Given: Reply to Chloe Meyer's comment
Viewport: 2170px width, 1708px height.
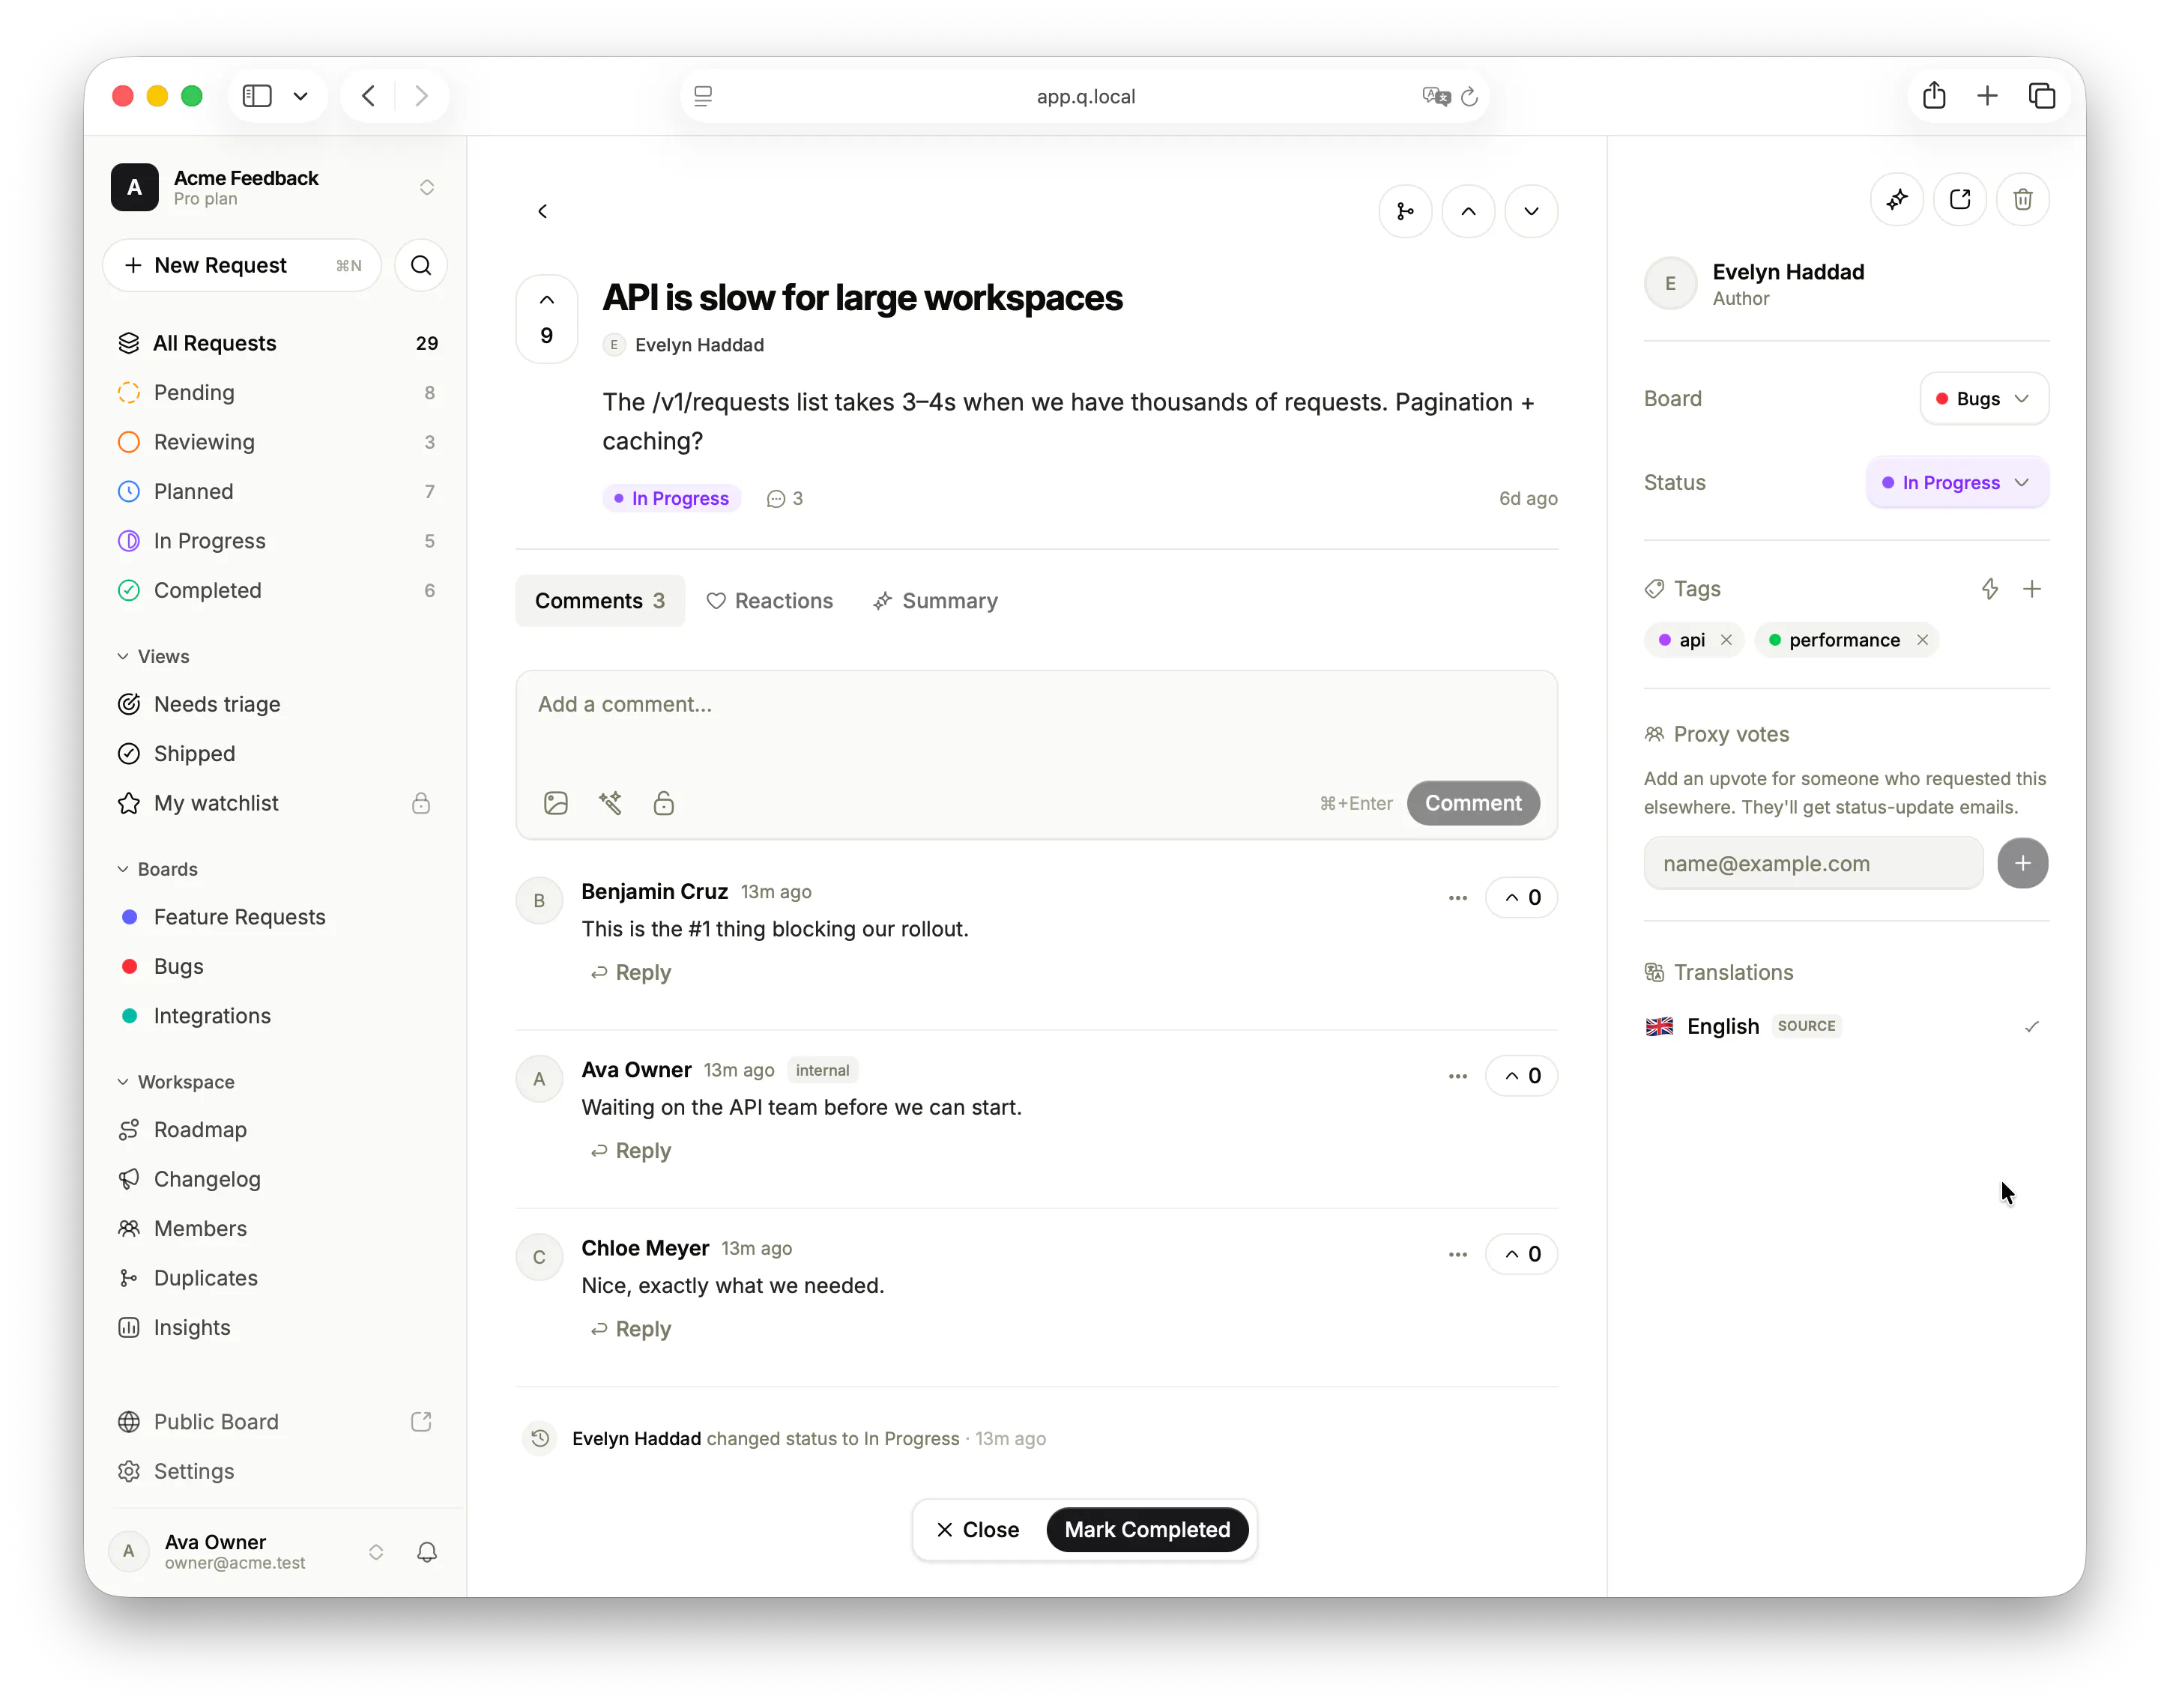Looking at the screenshot, I should tap(630, 1329).
